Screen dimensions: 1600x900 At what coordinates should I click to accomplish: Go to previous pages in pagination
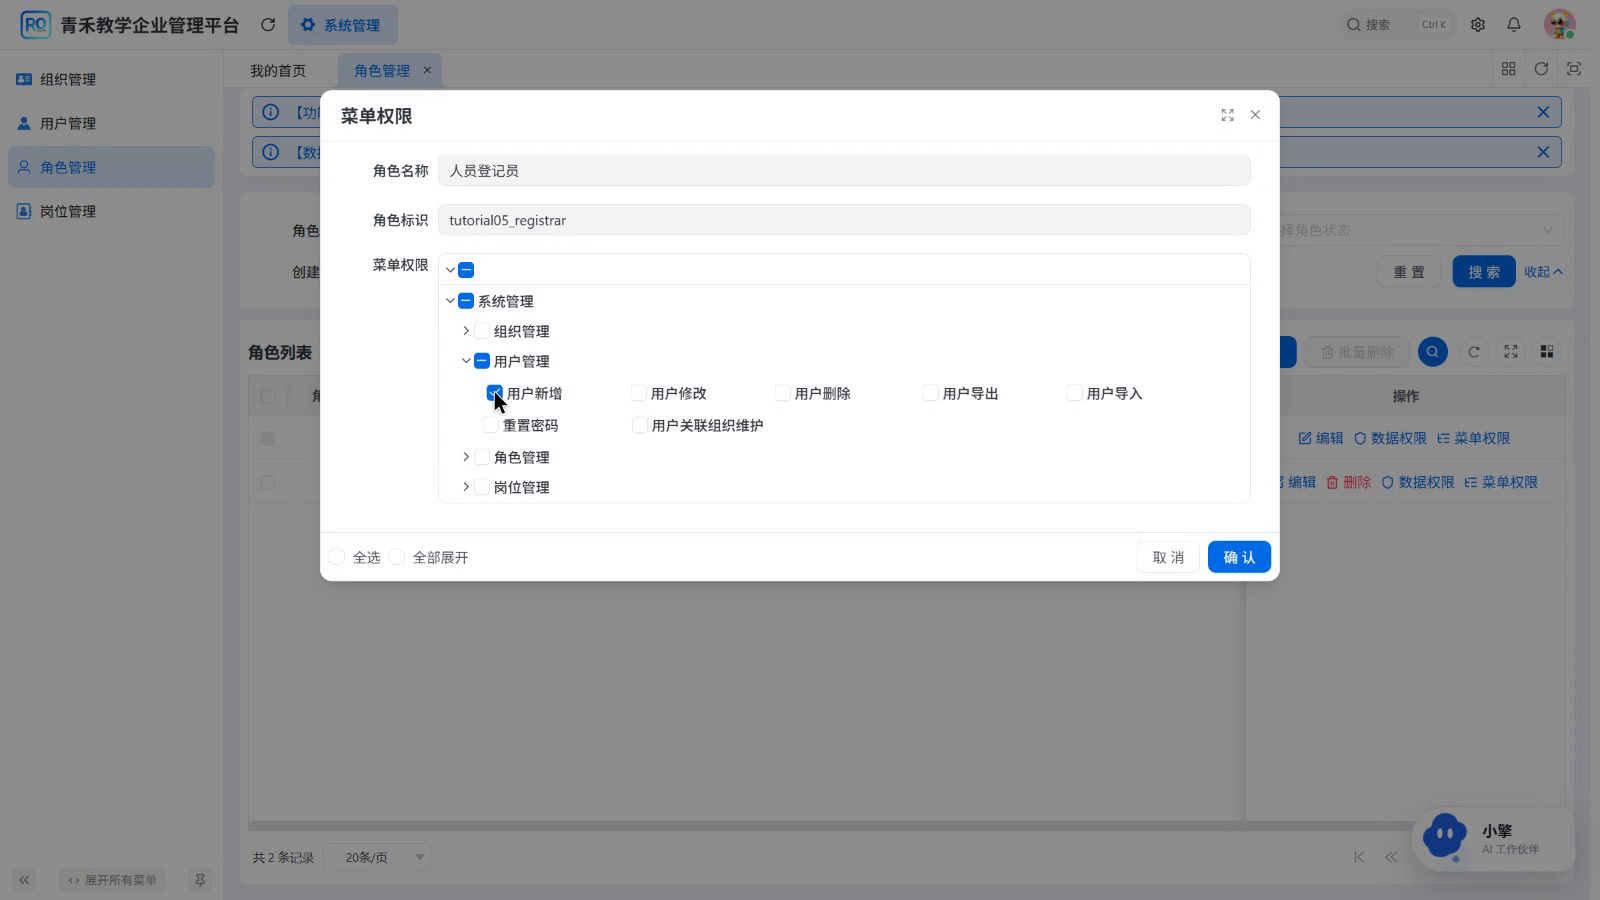(1391, 857)
